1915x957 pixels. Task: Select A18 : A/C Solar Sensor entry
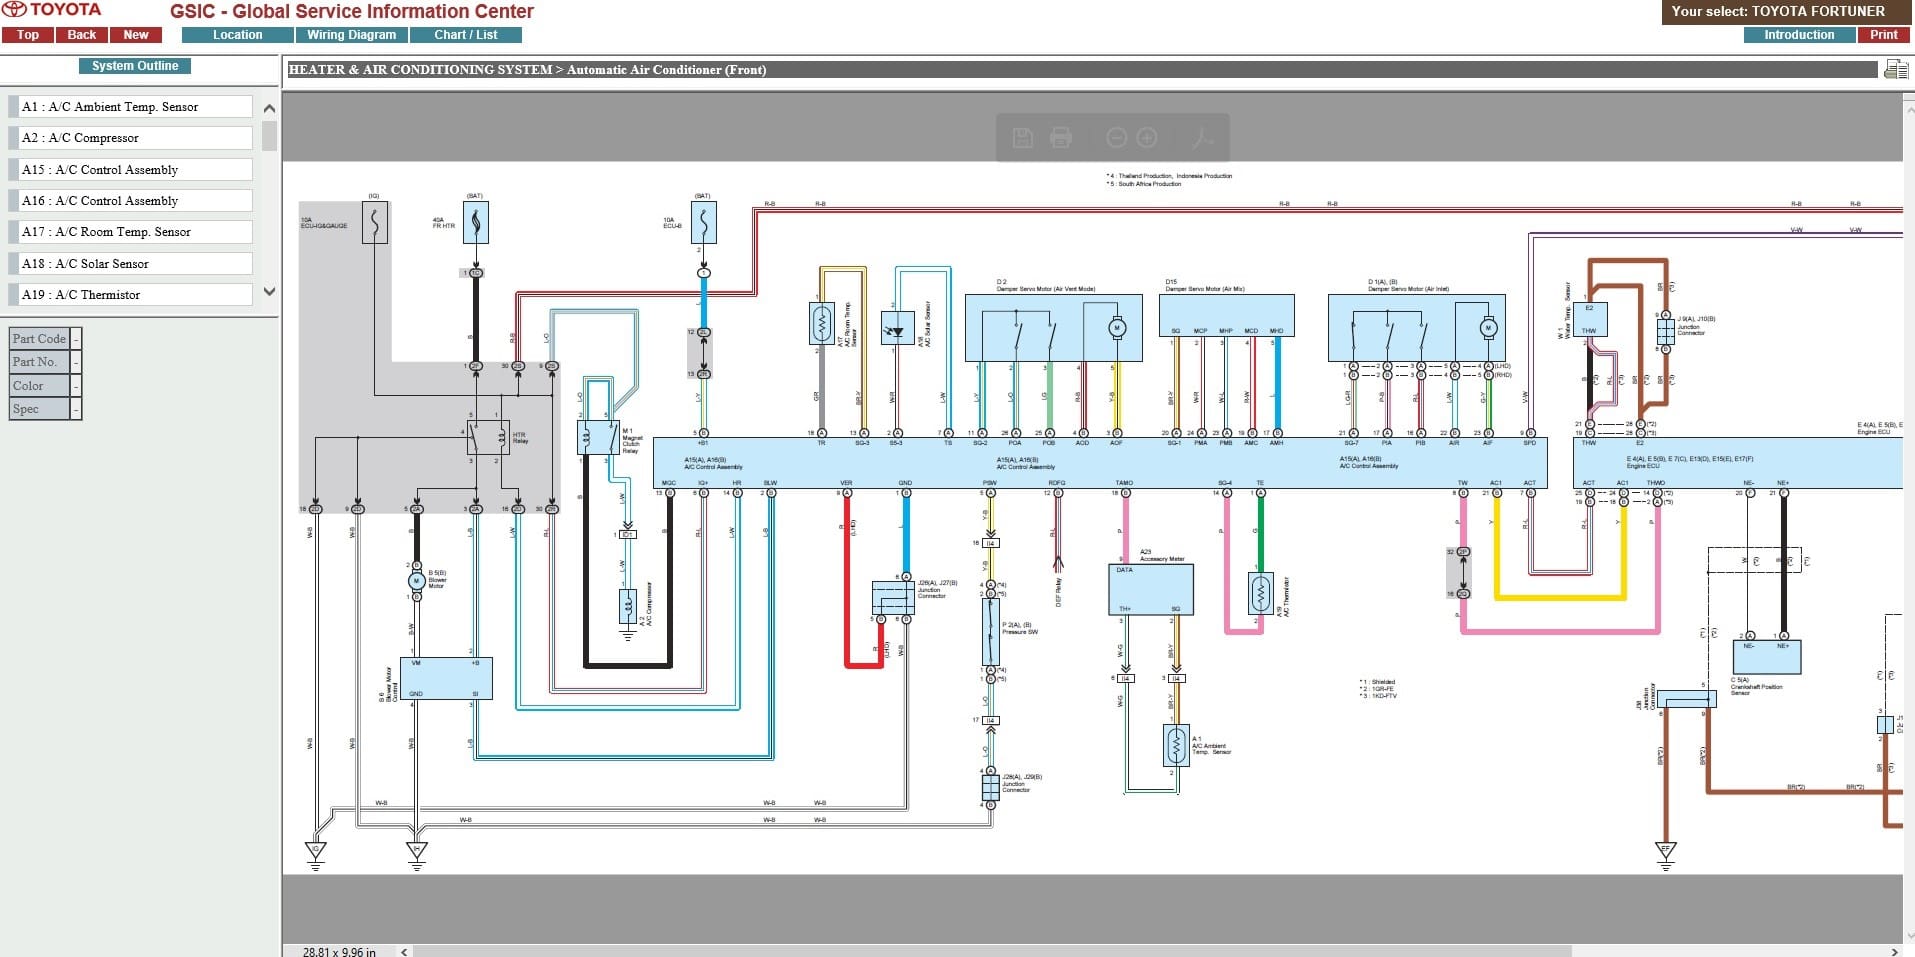[131, 264]
